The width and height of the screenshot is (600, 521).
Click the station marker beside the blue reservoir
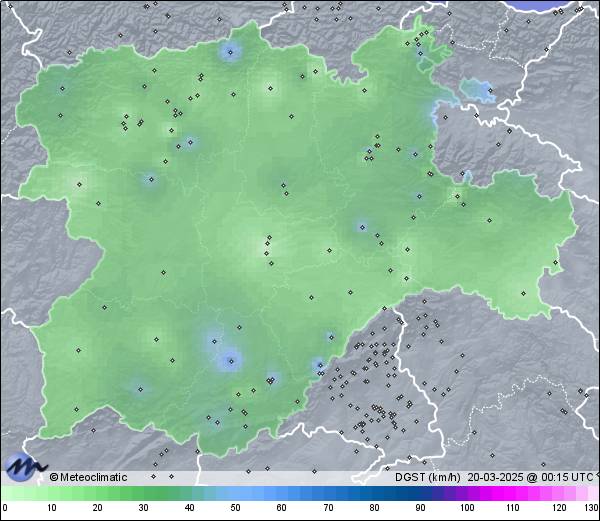[490, 90]
